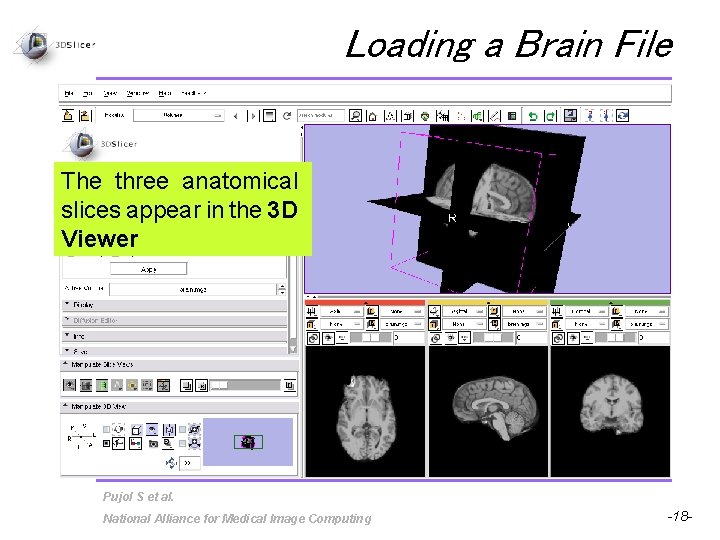
Task: Click the load scene icon at toolbar start
Action: point(68,115)
